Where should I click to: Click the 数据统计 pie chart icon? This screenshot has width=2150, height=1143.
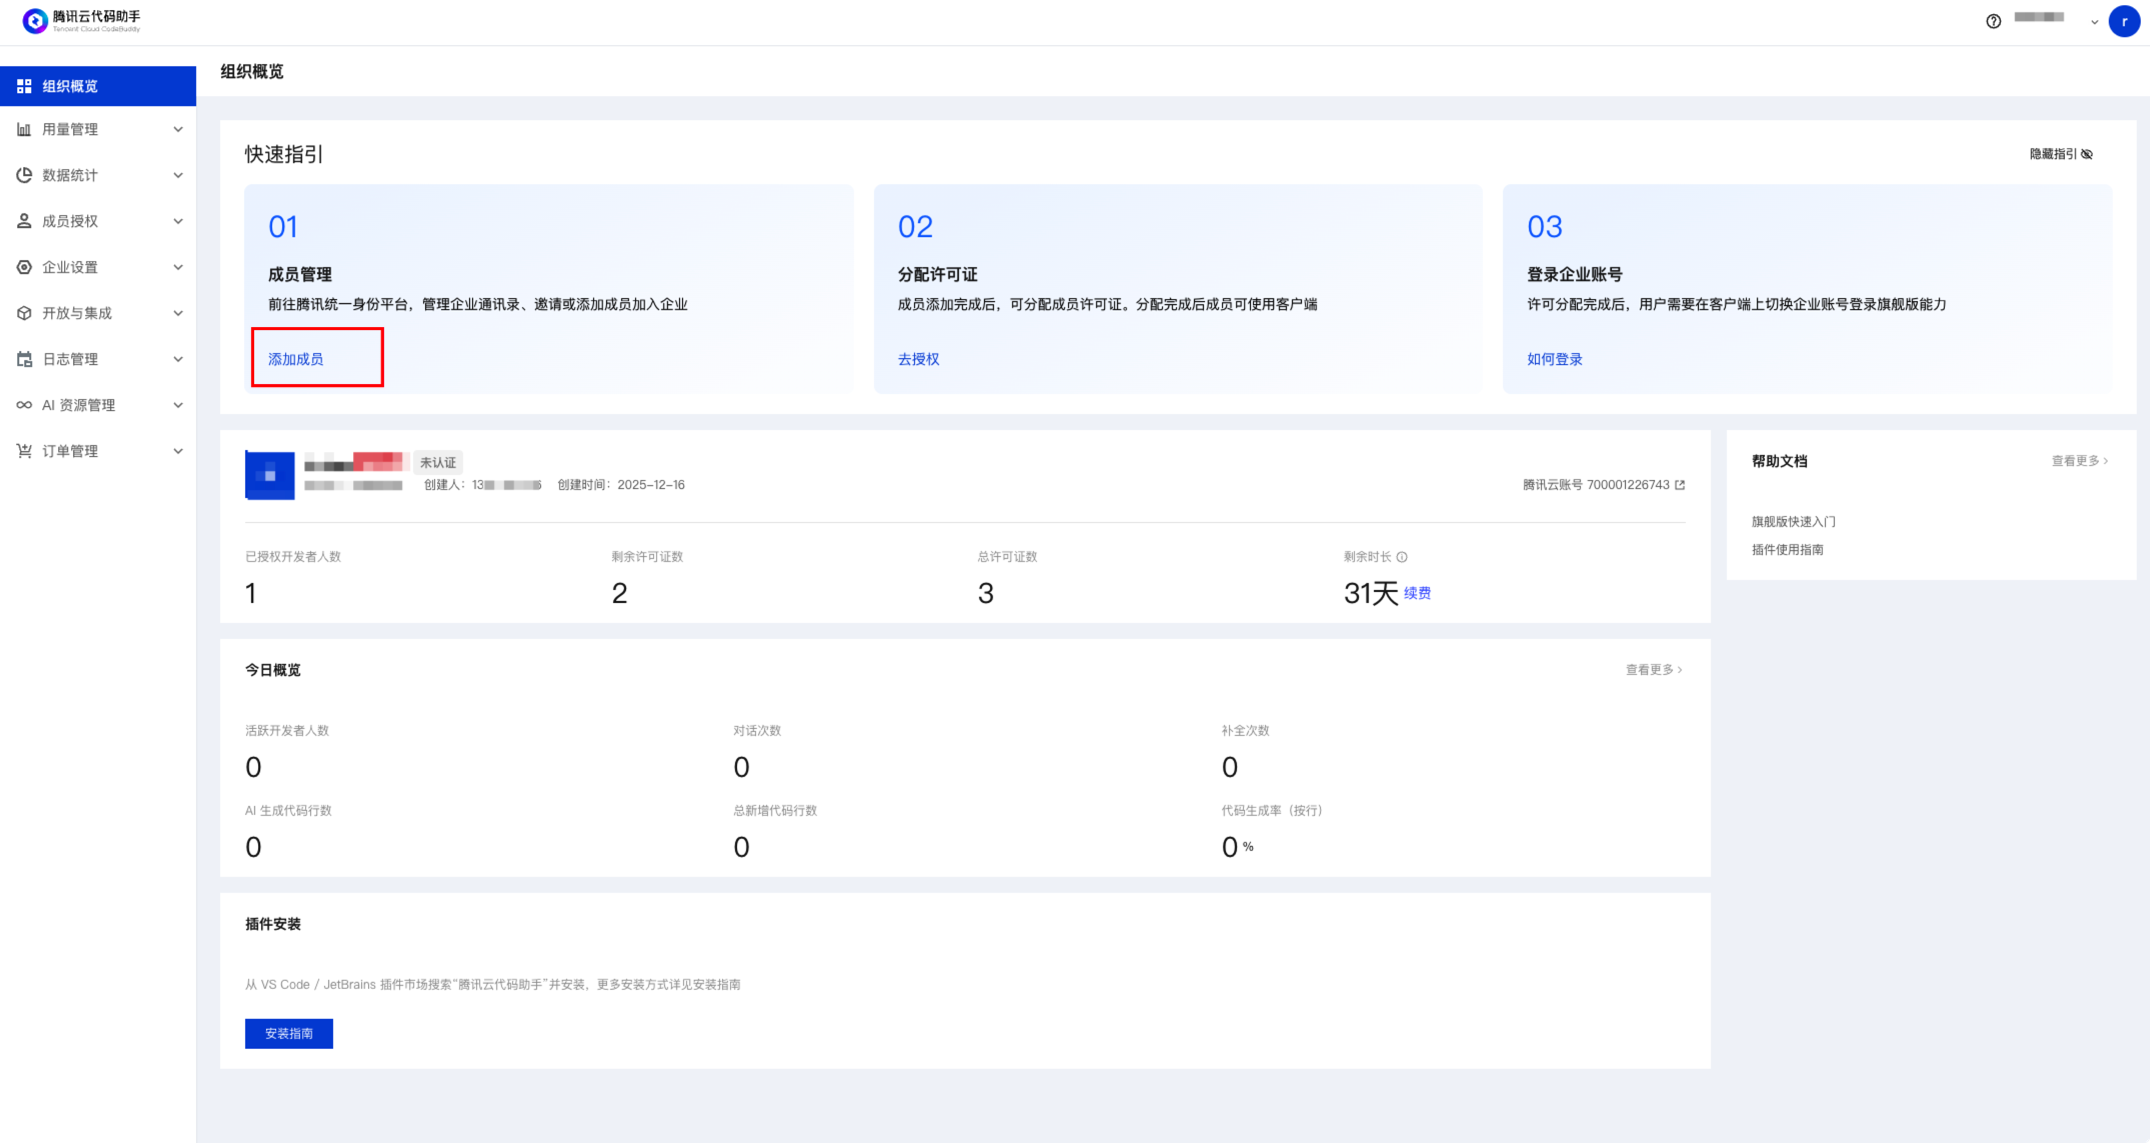point(24,175)
